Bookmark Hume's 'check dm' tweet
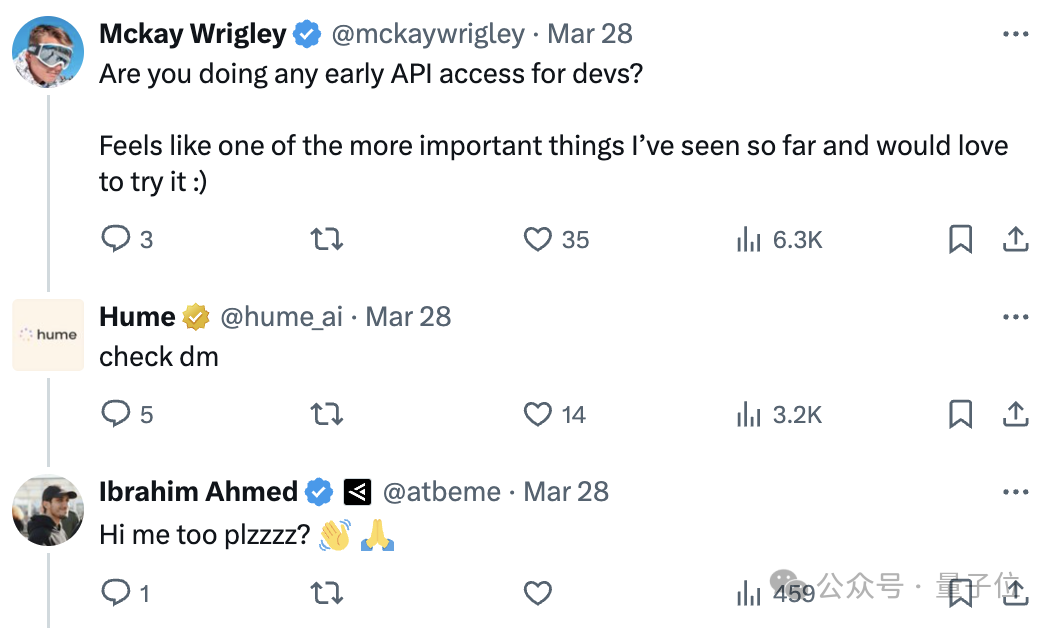This screenshot has height=628, width=1054. (960, 414)
